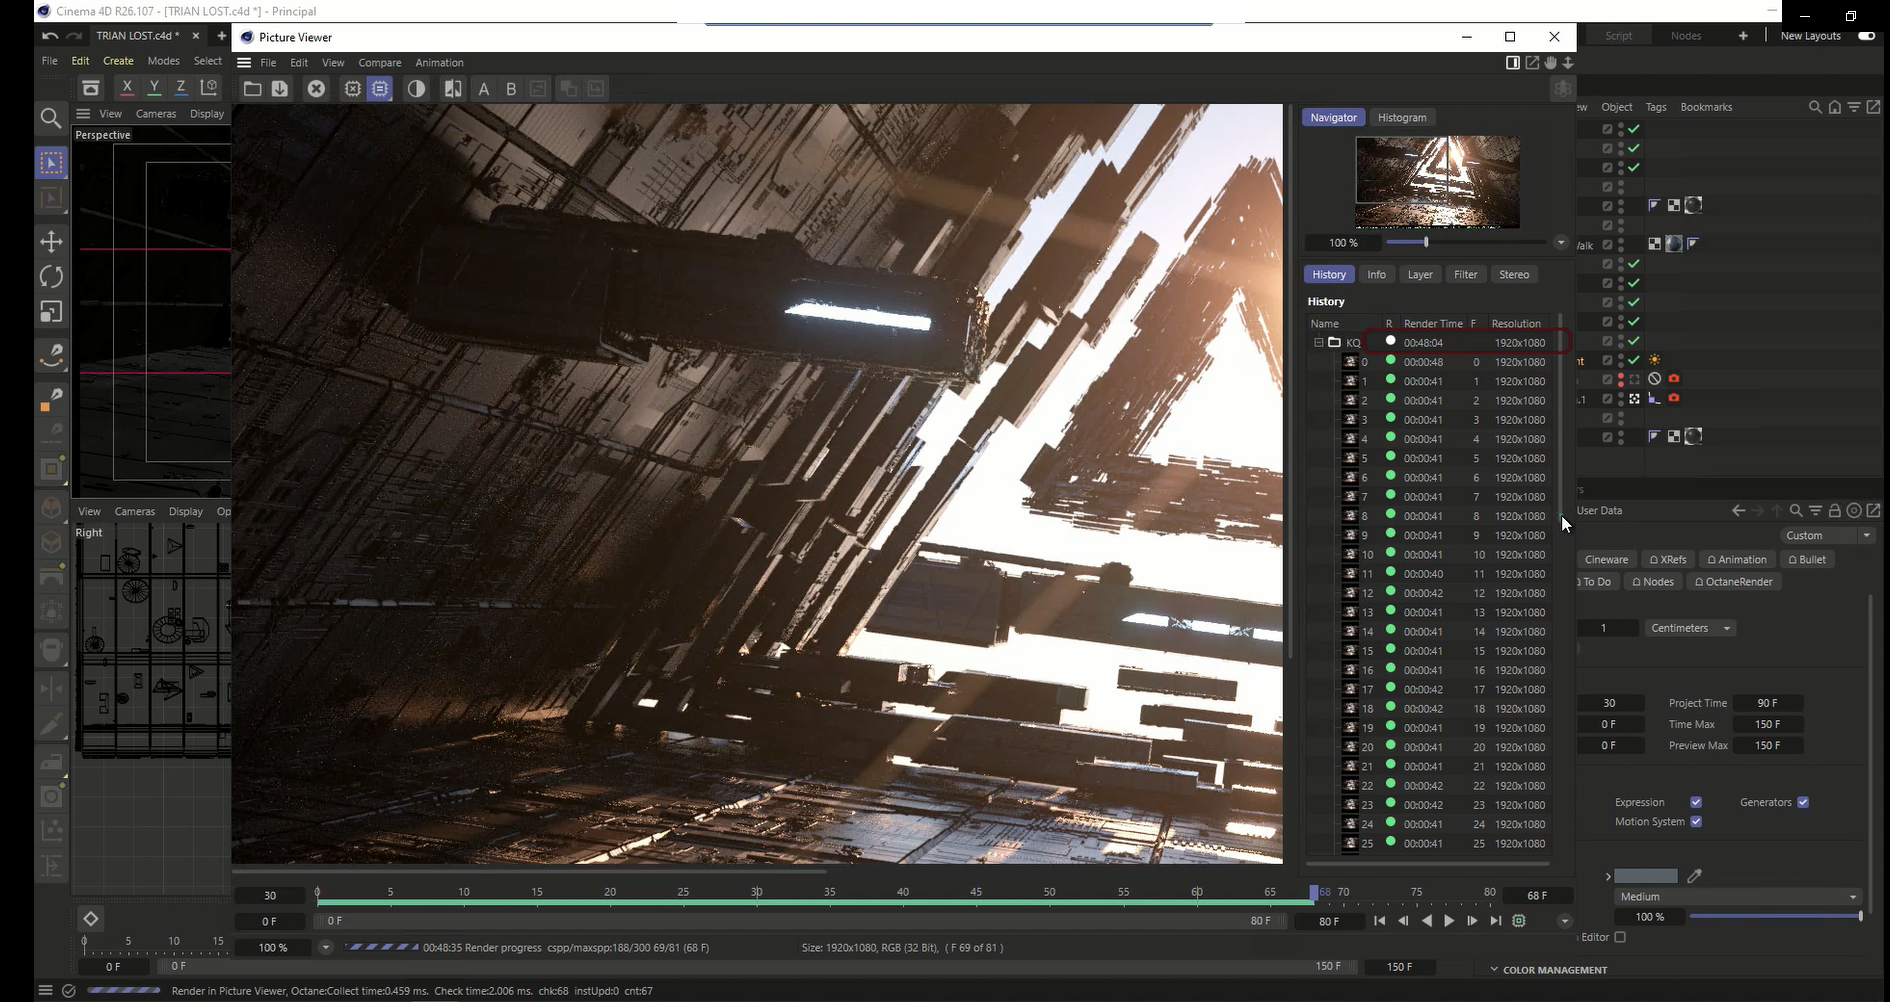Viewport: 1890px width, 1002px height.
Task: Open an image file in Picture Viewer
Action: pyautogui.click(x=252, y=88)
